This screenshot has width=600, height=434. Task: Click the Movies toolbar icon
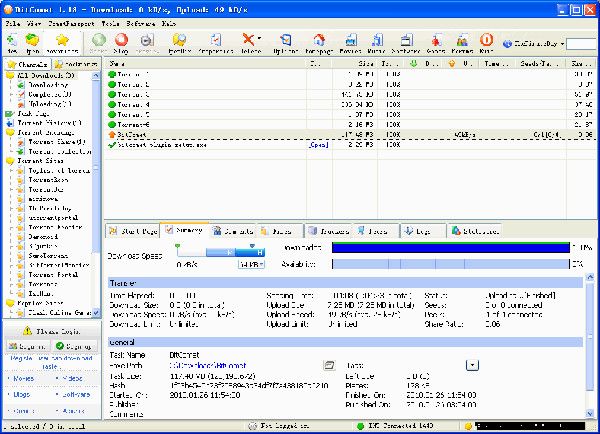pyautogui.click(x=351, y=40)
